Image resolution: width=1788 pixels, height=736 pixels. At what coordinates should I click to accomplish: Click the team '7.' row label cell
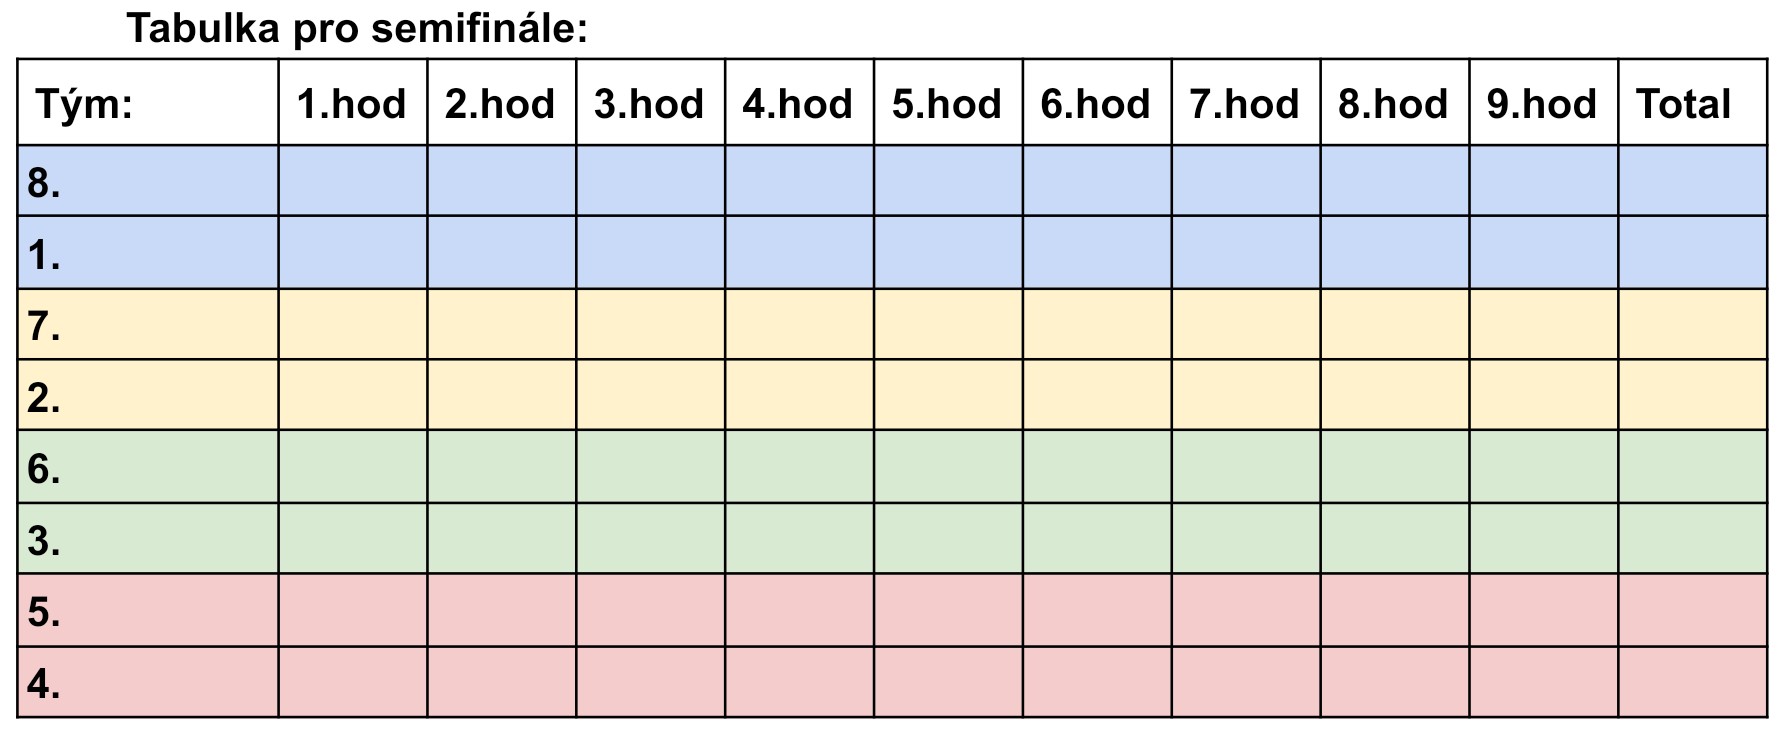point(147,325)
